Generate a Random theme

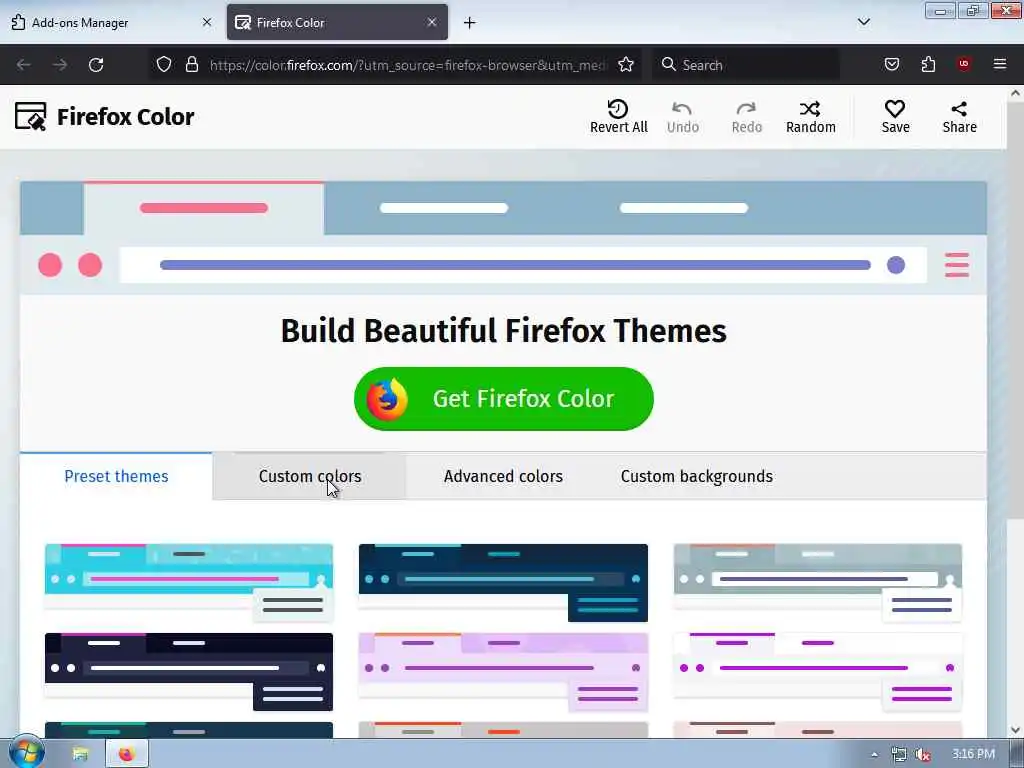pyautogui.click(x=810, y=117)
